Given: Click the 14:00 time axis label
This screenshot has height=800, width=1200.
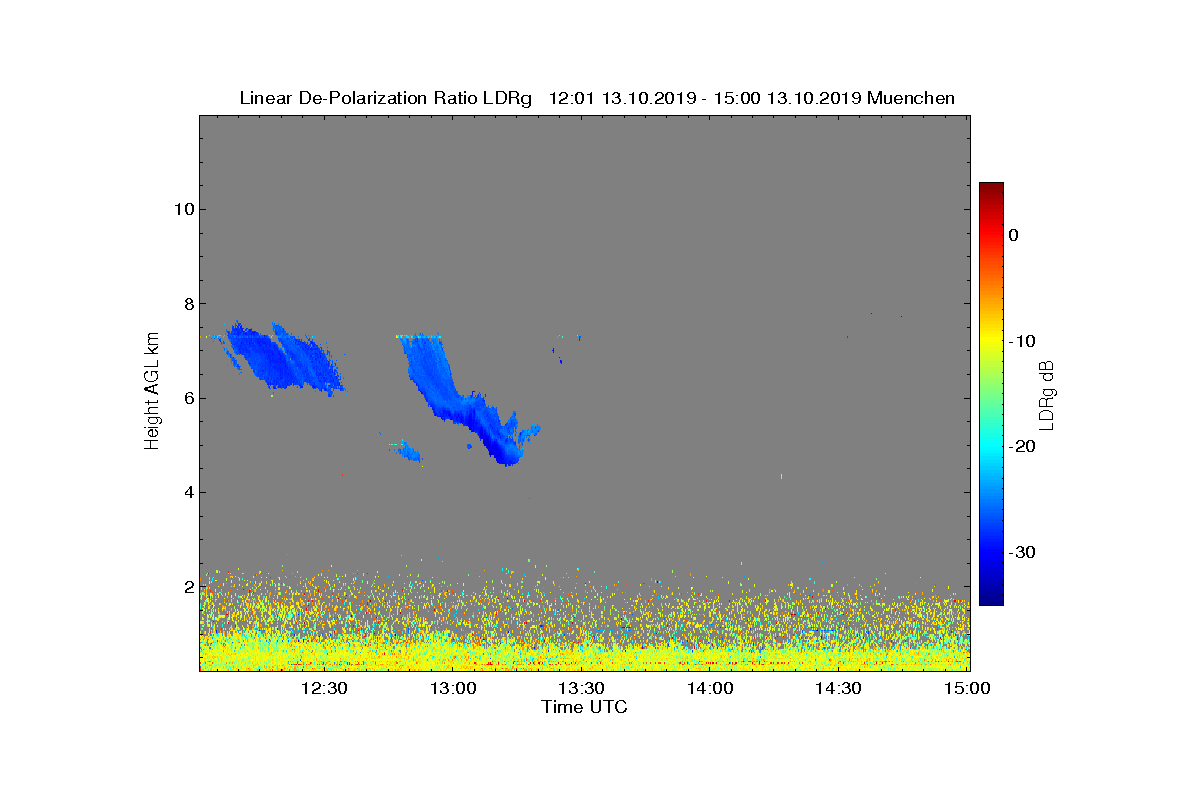Looking at the screenshot, I should click(x=710, y=688).
